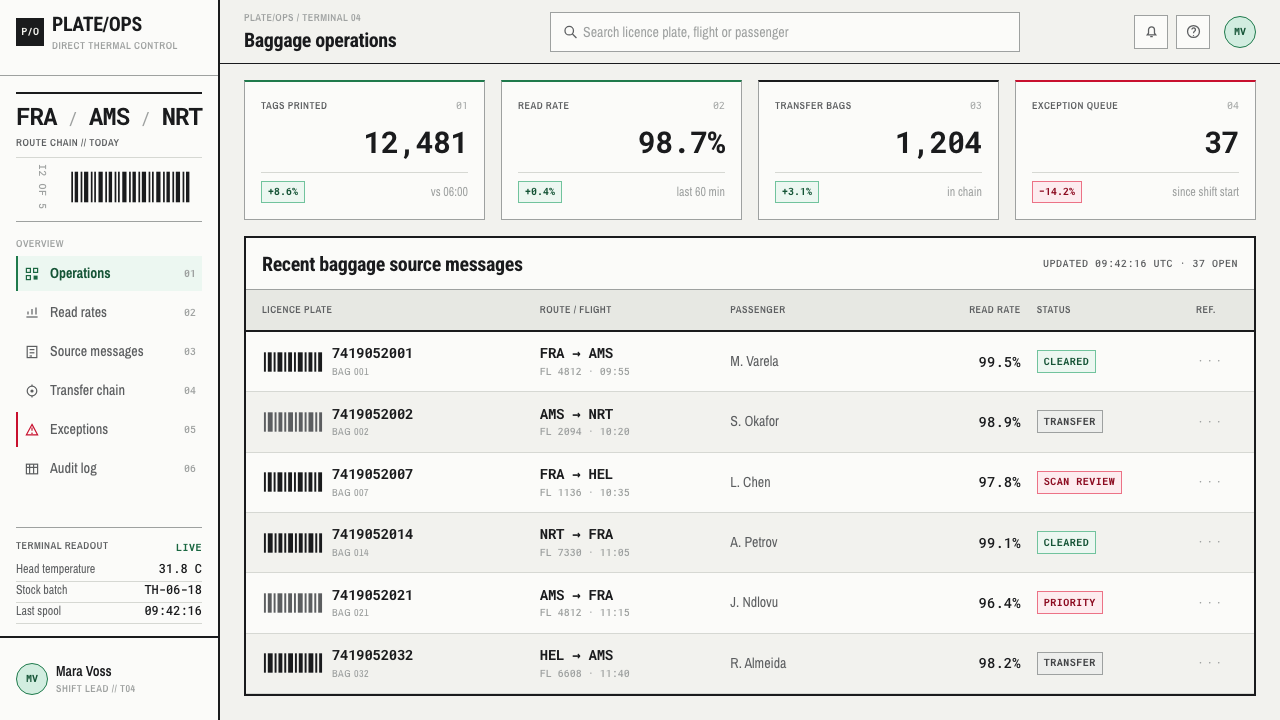Click the SCAN REVIEW status badge
The image size is (1280, 720).
point(1079,482)
